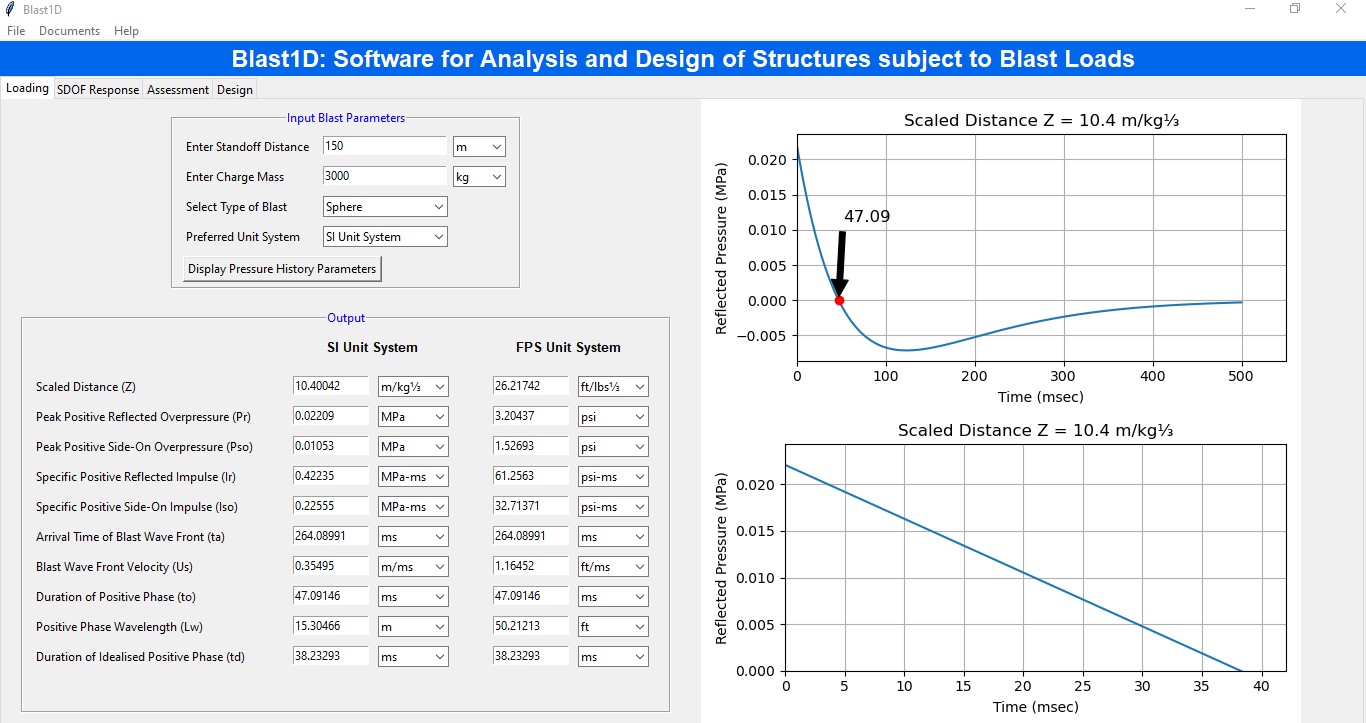Open SI m/ms dropdown for Wave Front Velocity
Viewport: 1366px width, 723px height.
click(x=413, y=567)
